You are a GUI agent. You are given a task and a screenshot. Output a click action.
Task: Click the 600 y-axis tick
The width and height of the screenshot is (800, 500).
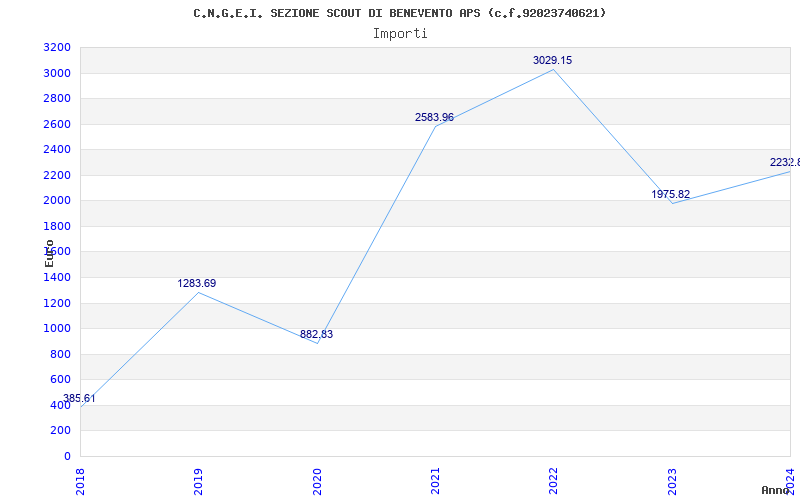pos(61,380)
